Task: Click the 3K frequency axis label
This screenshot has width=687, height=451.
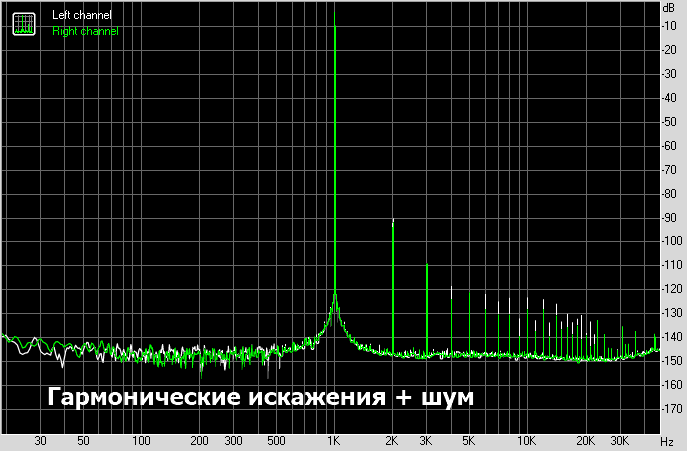Action: point(426,440)
